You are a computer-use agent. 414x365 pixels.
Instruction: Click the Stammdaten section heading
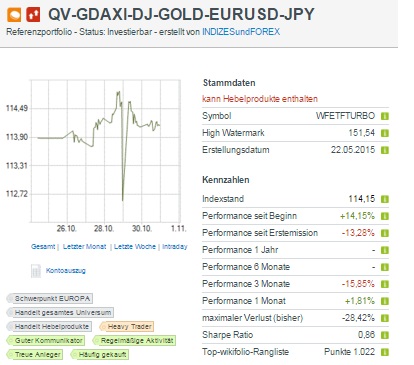229,83
